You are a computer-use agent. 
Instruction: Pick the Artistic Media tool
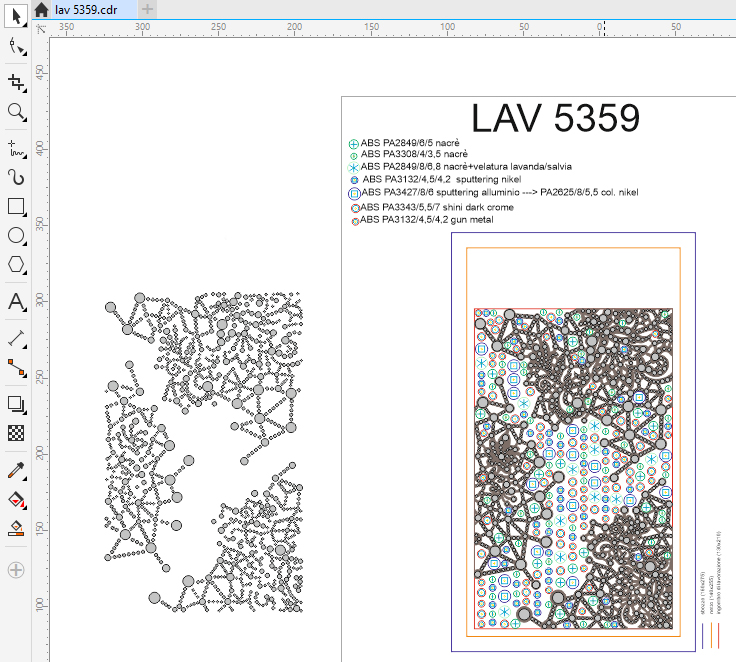click(x=16, y=177)
